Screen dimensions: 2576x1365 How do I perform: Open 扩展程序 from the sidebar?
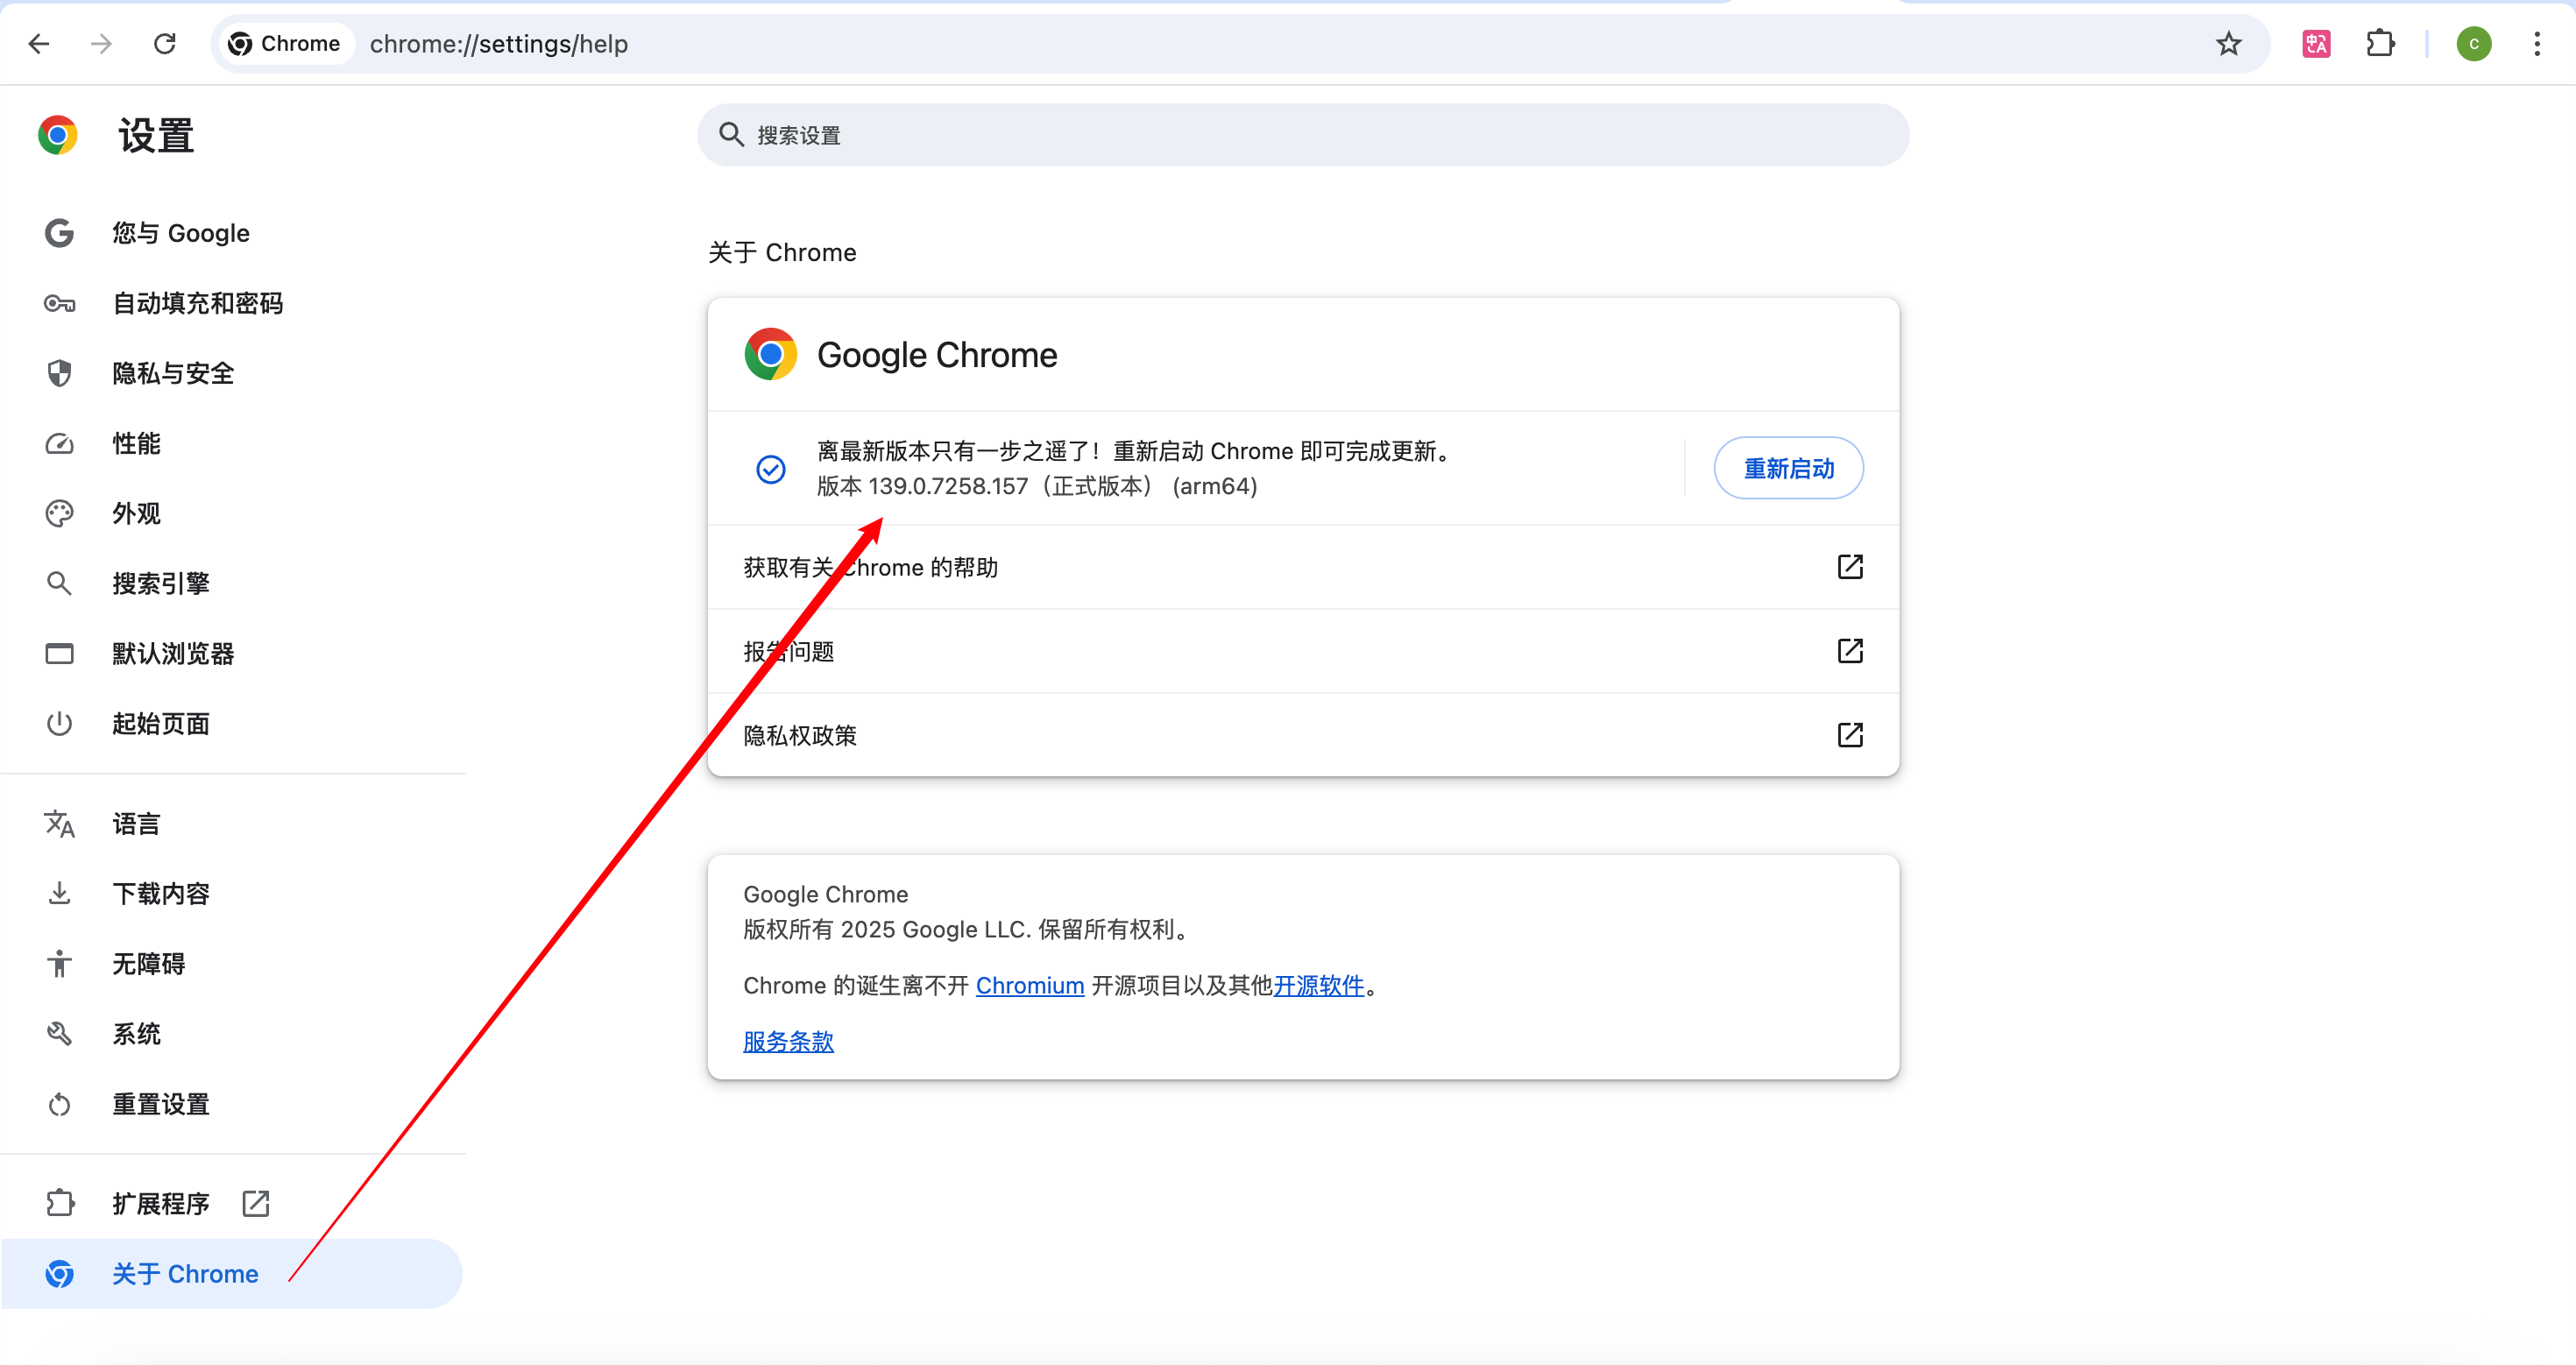[x=232, y=1203]
